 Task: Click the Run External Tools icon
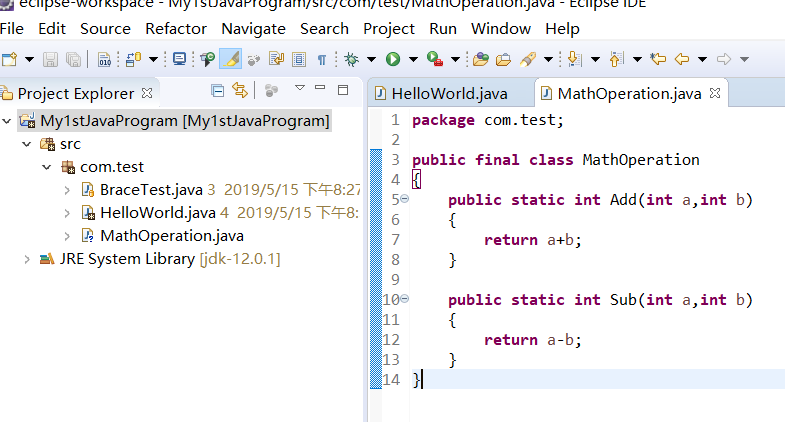[435, 59]
